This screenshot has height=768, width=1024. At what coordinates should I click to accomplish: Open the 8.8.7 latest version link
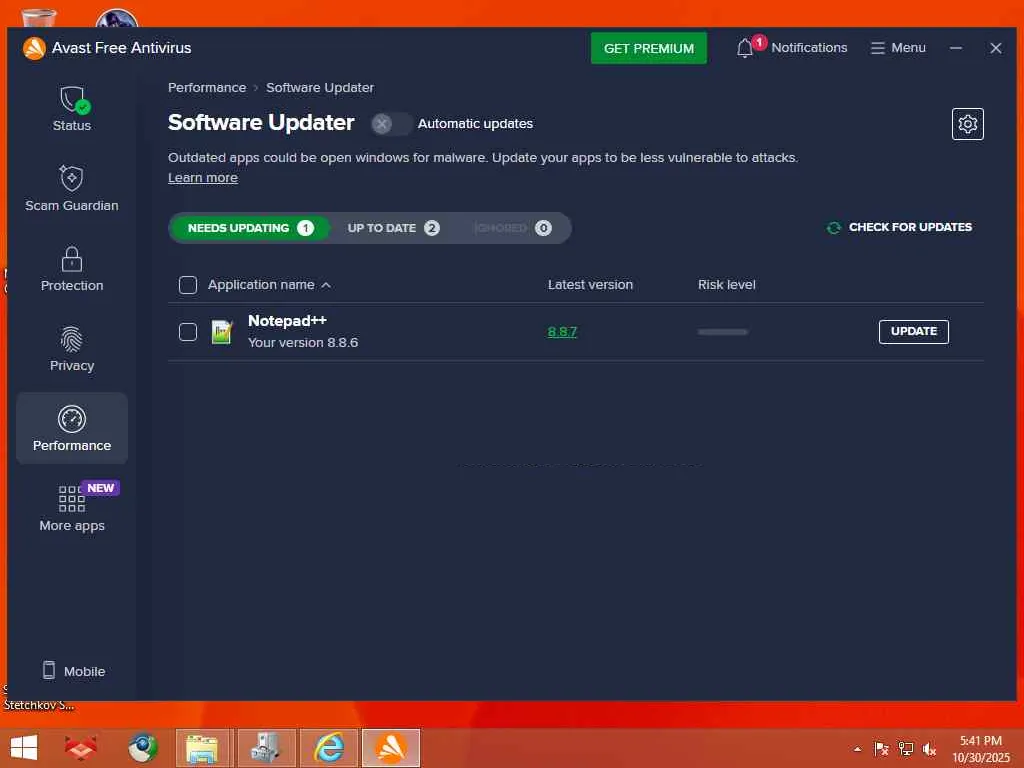point(562,332)
